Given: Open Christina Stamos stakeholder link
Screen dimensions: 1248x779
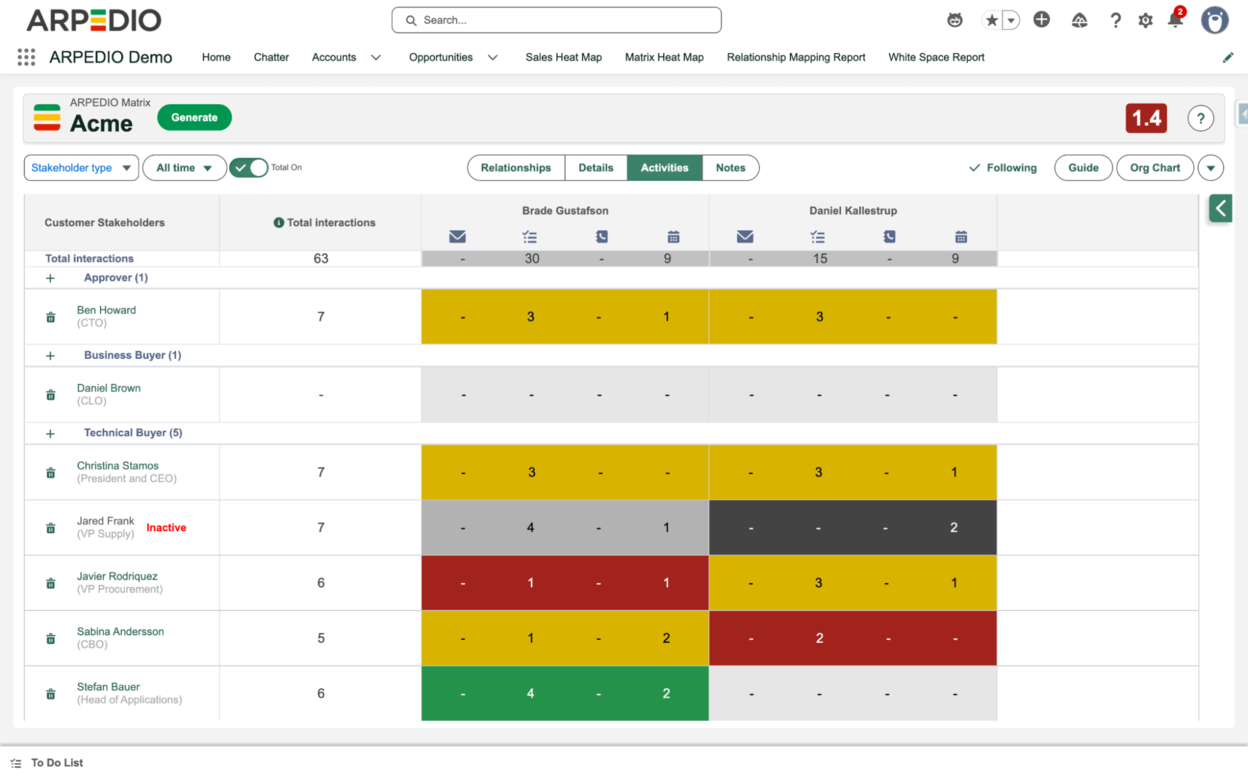Looking at the screenshot, I should pyautogui.click(x=118, y=466).
